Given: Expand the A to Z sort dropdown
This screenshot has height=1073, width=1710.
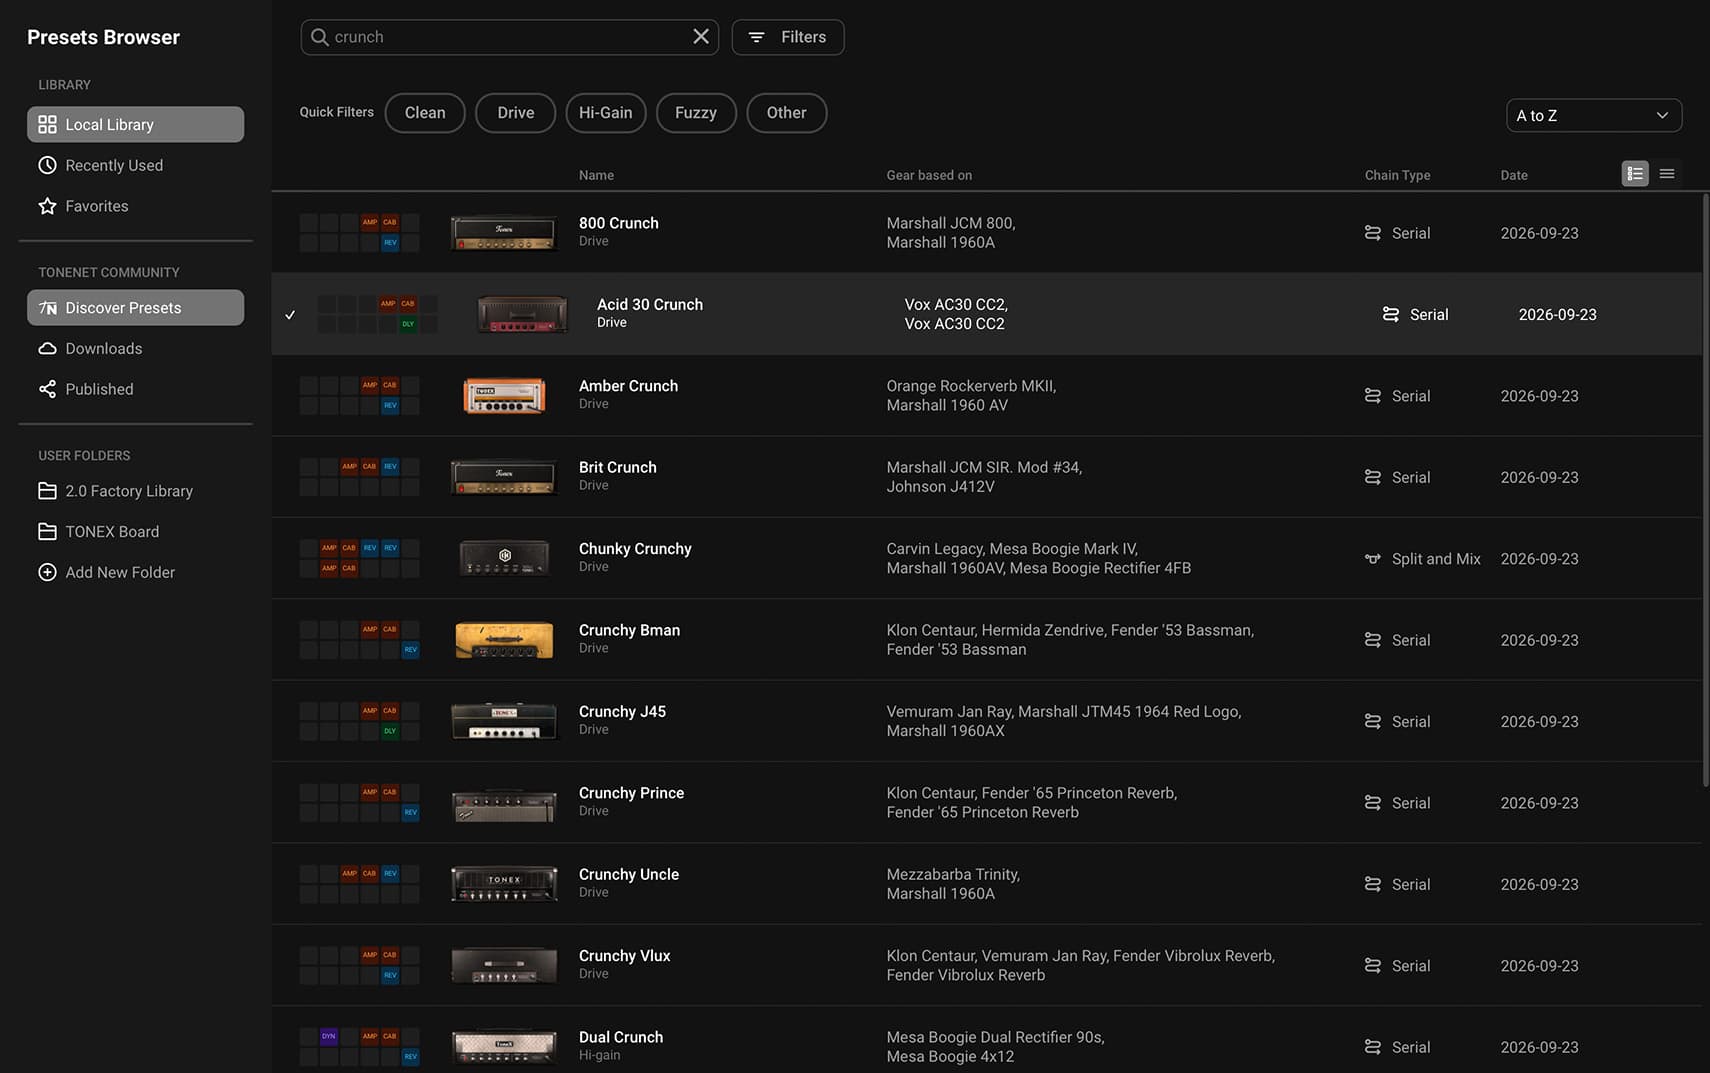Looking at the screenshot, I should pyautogui.click(x=1594, y=115).
